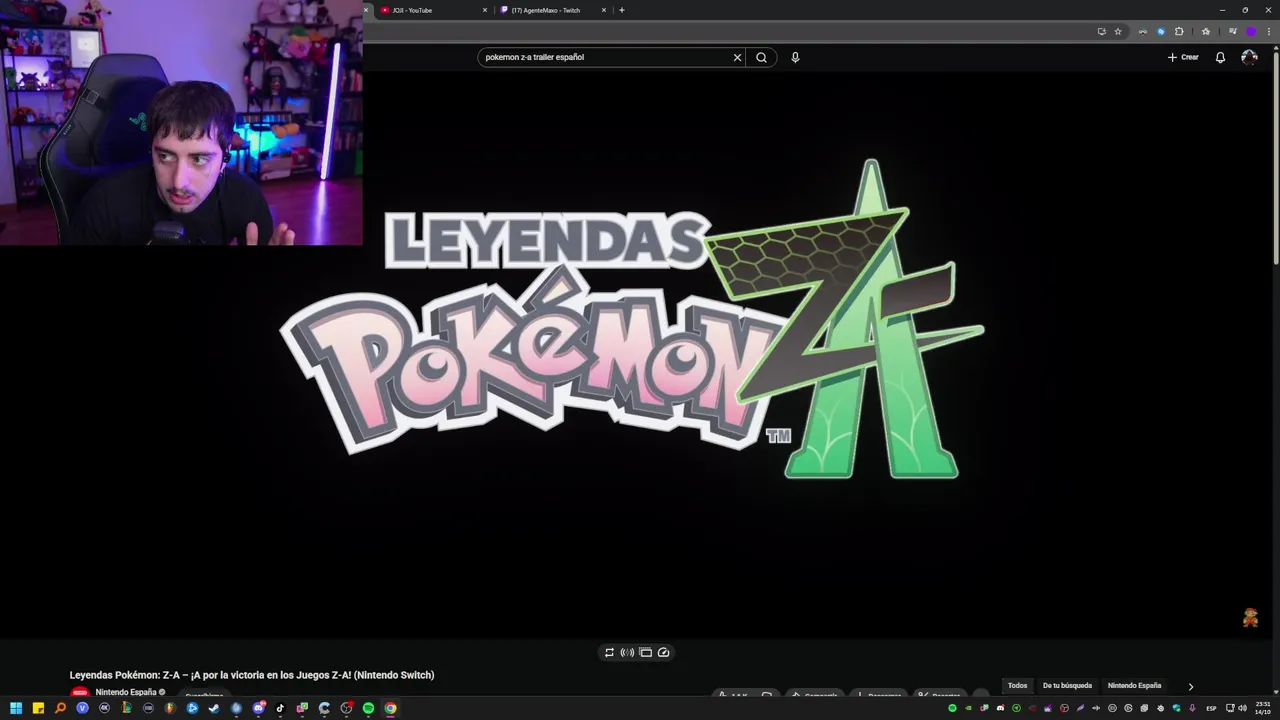Image resolution: width=1280 pixels, height=720 pixels.
Task: Open the clock showing 23:51
Action: [1262, 708]
